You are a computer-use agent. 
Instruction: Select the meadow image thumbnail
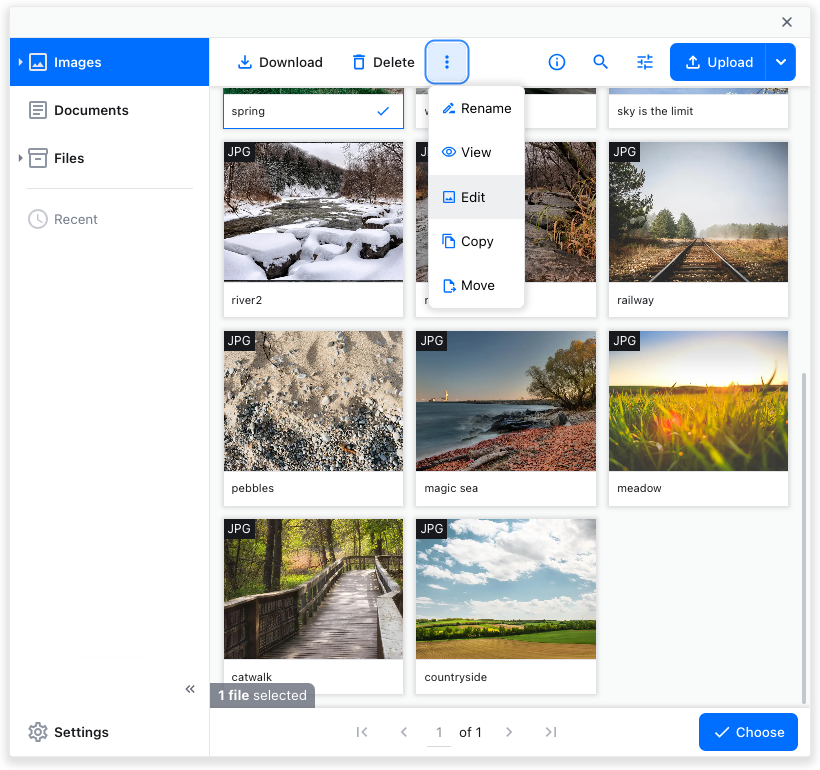click(698, 401)
